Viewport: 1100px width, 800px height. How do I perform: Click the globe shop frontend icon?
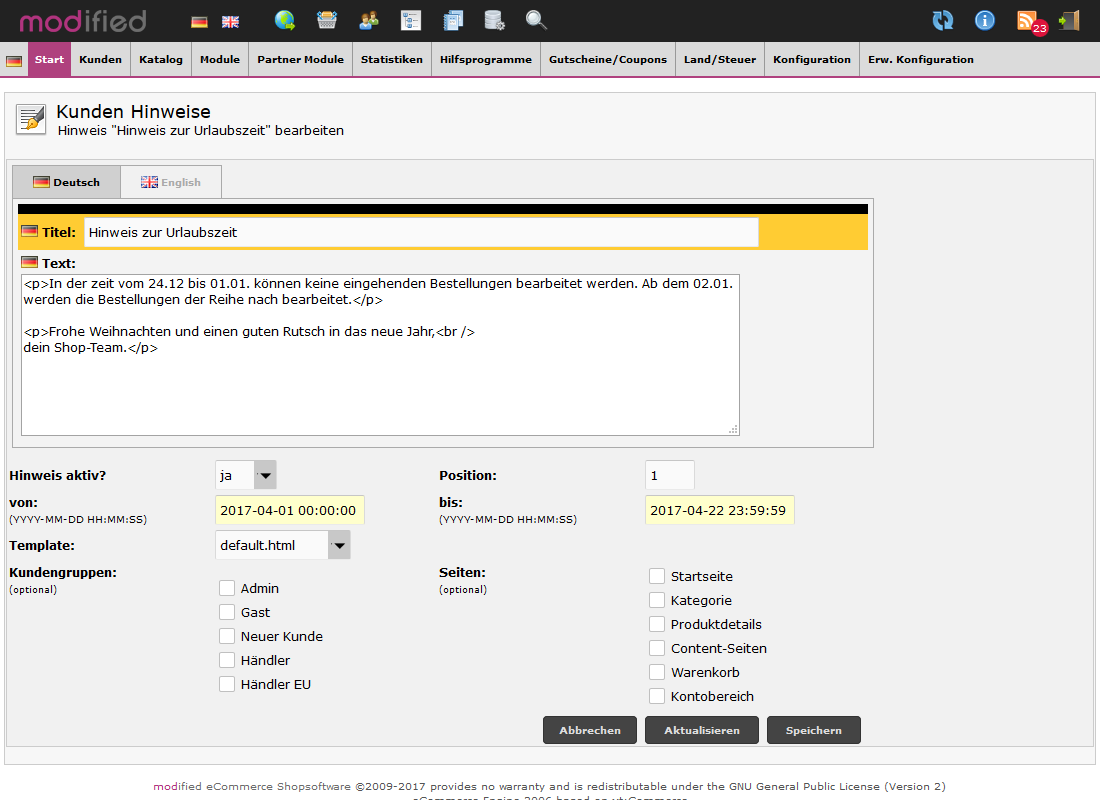(x=285, y=20)
